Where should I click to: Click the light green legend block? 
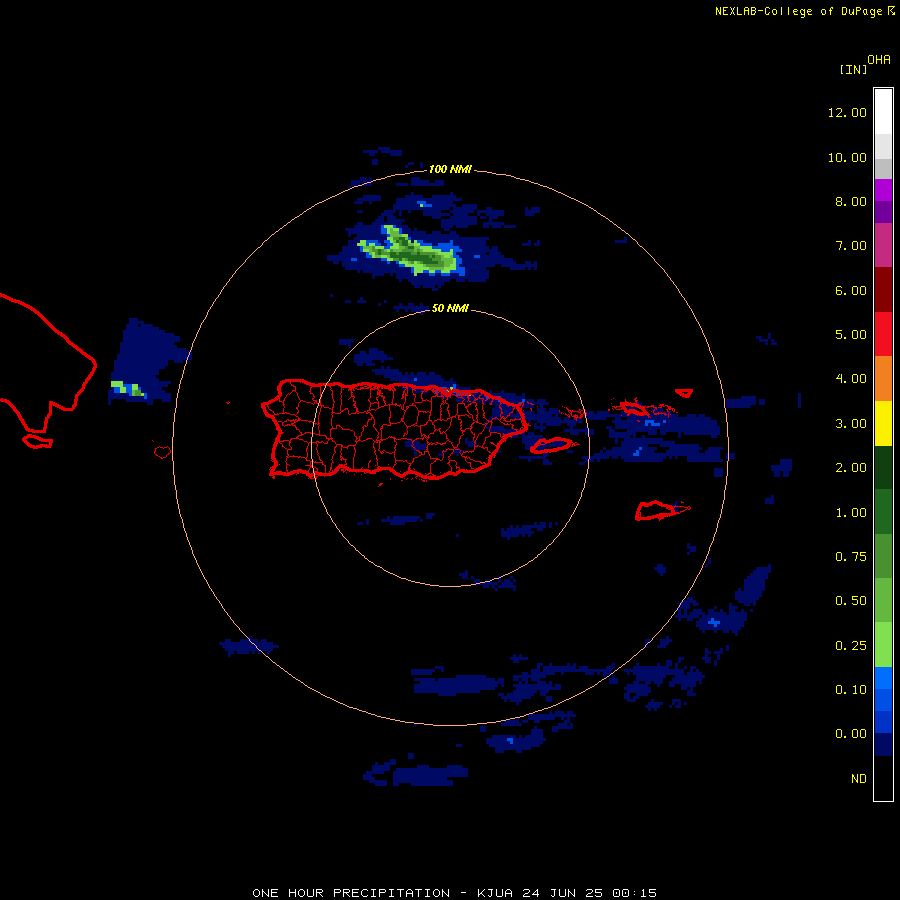coord(883,645)
